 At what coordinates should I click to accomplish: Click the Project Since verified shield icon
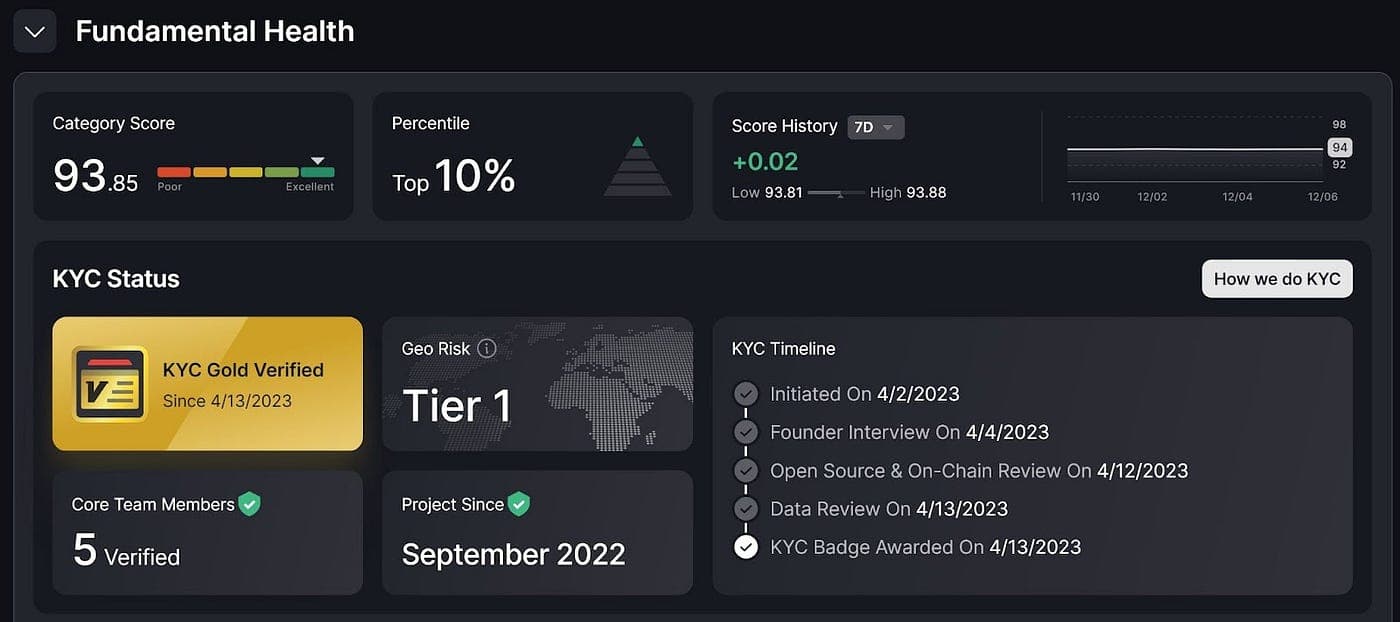pyautogui.click(x=518, y=504)
